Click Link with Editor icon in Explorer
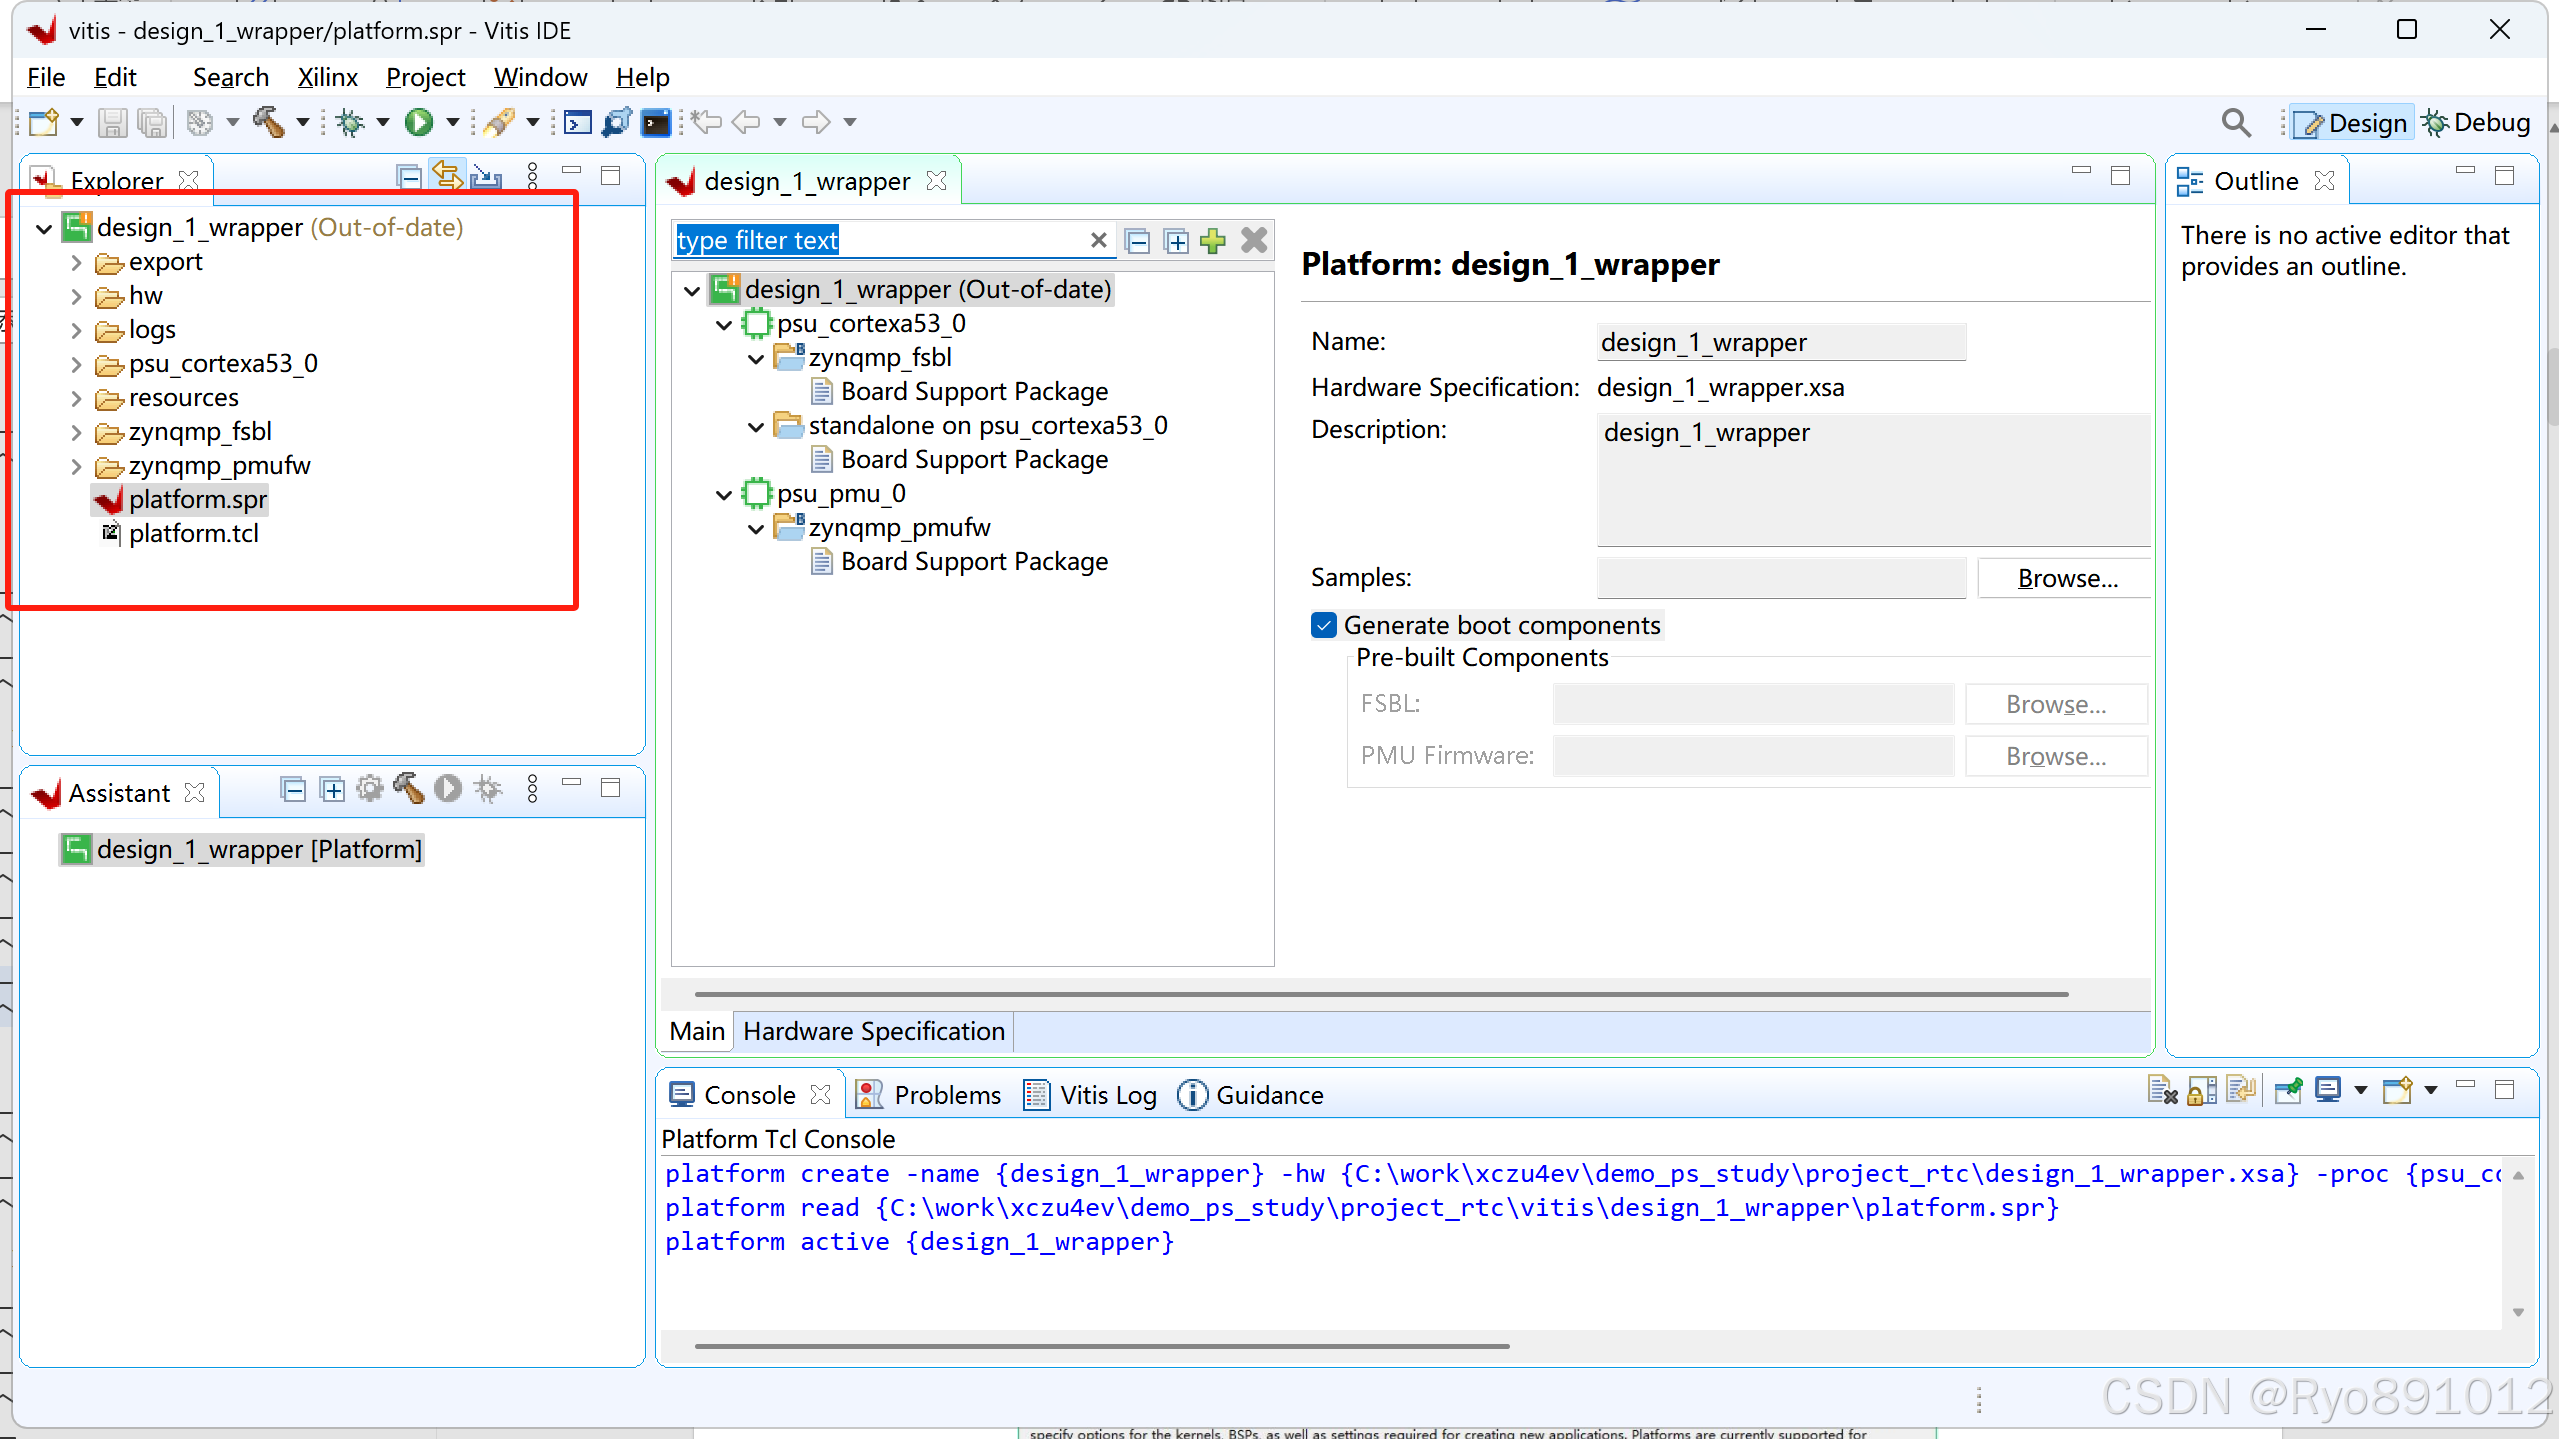 point(447,177)
